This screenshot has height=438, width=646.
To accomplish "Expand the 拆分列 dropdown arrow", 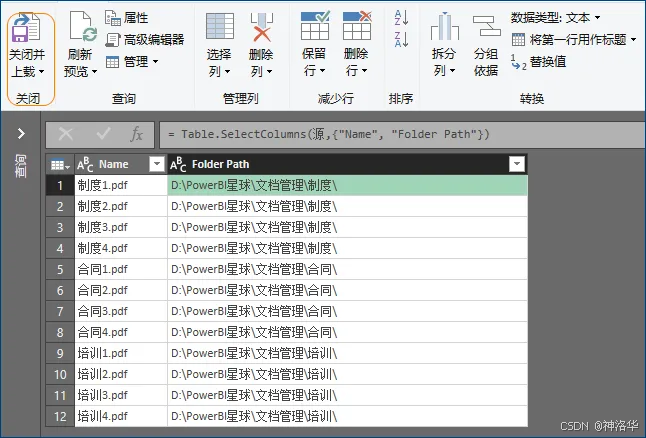I will pos(452,71).
